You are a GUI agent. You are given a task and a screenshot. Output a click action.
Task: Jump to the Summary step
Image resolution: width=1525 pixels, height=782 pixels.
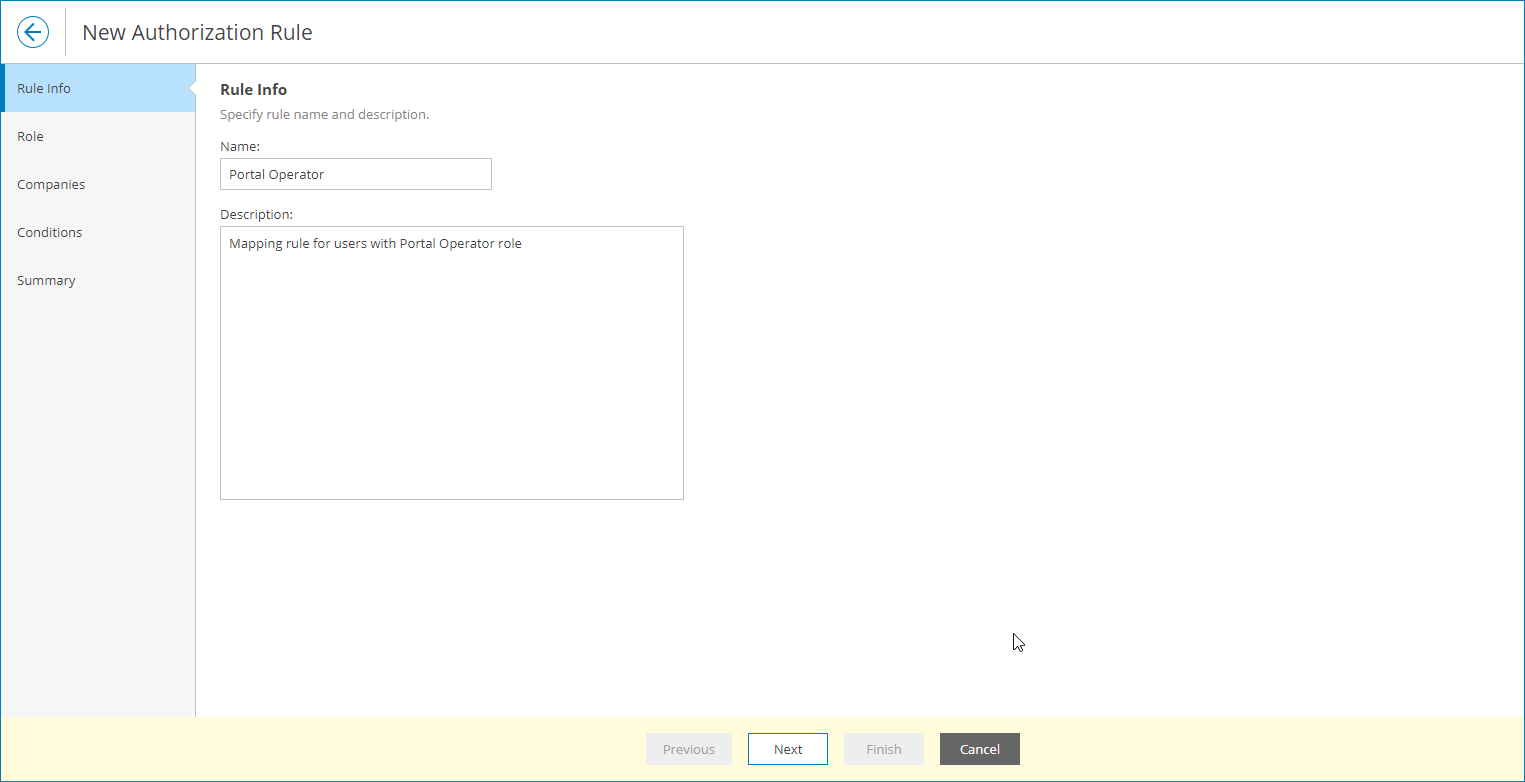click(x=98, y=280)
